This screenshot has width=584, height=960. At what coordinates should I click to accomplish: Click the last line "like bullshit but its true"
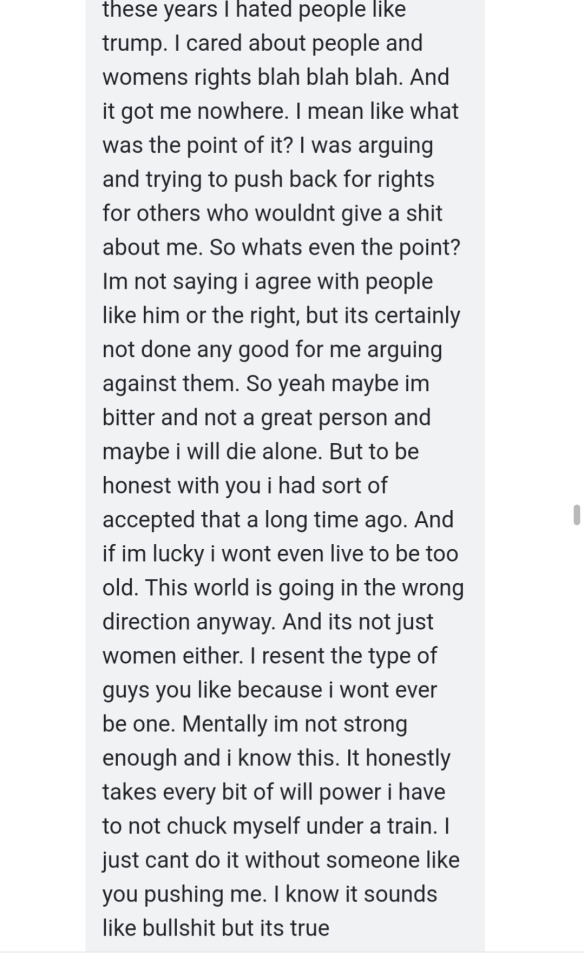click(215, 928)
